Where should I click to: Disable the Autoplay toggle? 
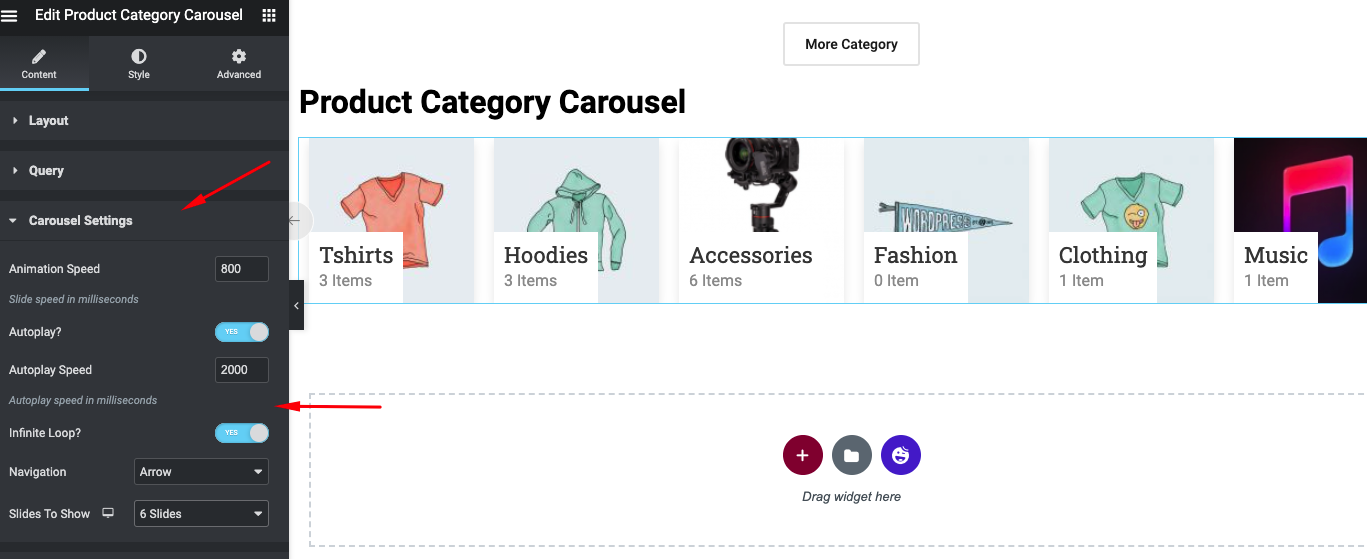242,331
